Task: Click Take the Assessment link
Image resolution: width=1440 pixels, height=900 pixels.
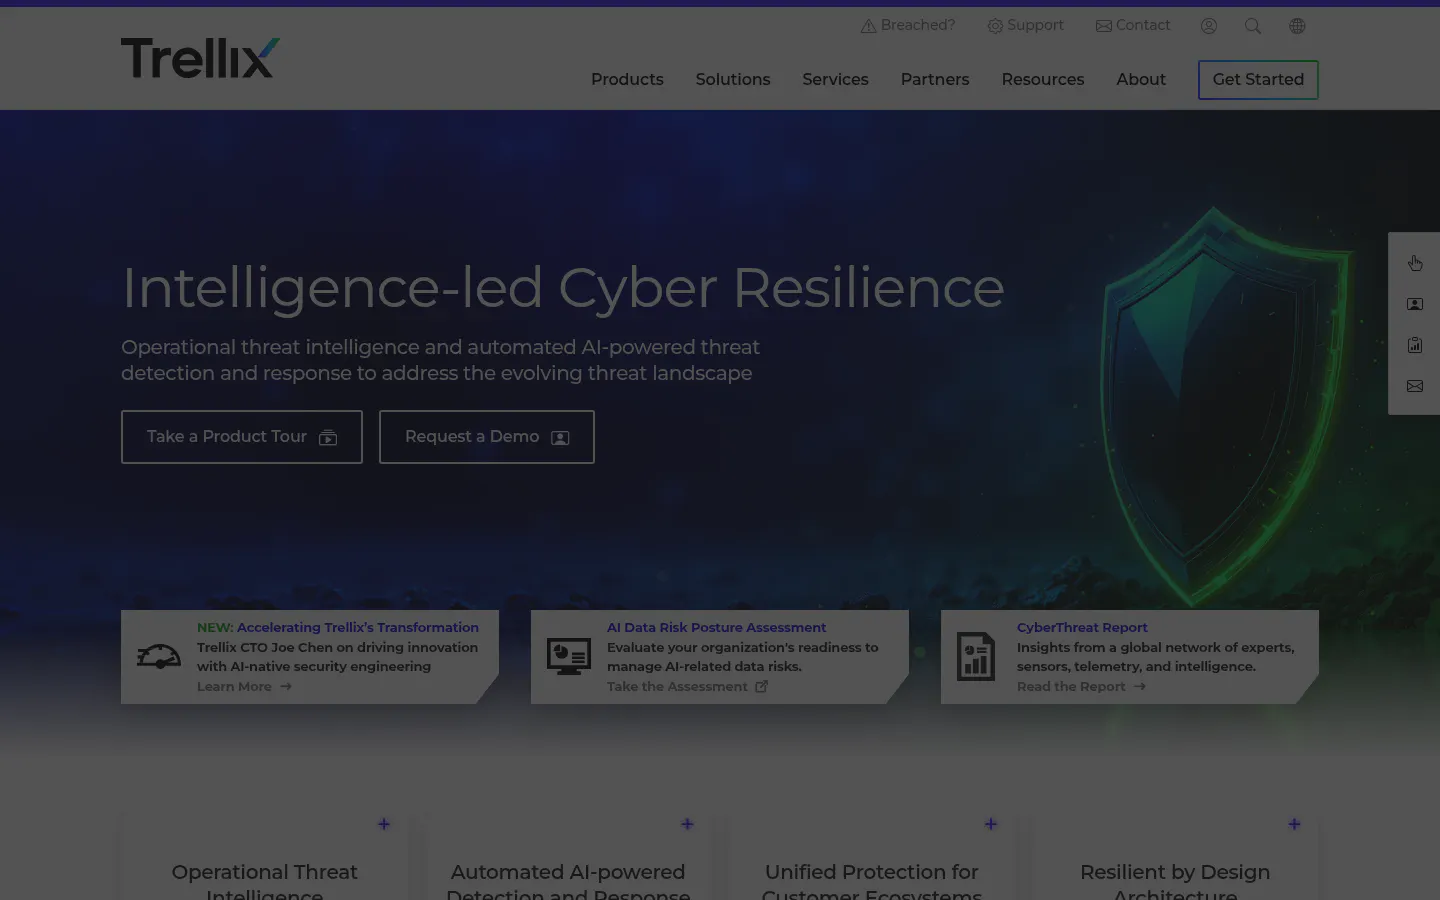Action: (x=687, y=686)
